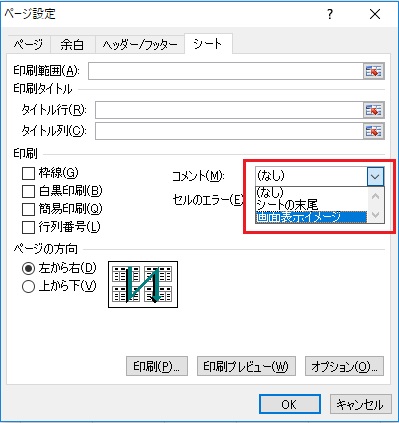
Task: Click the キャンセル button
Action: (x=360, y=404)
